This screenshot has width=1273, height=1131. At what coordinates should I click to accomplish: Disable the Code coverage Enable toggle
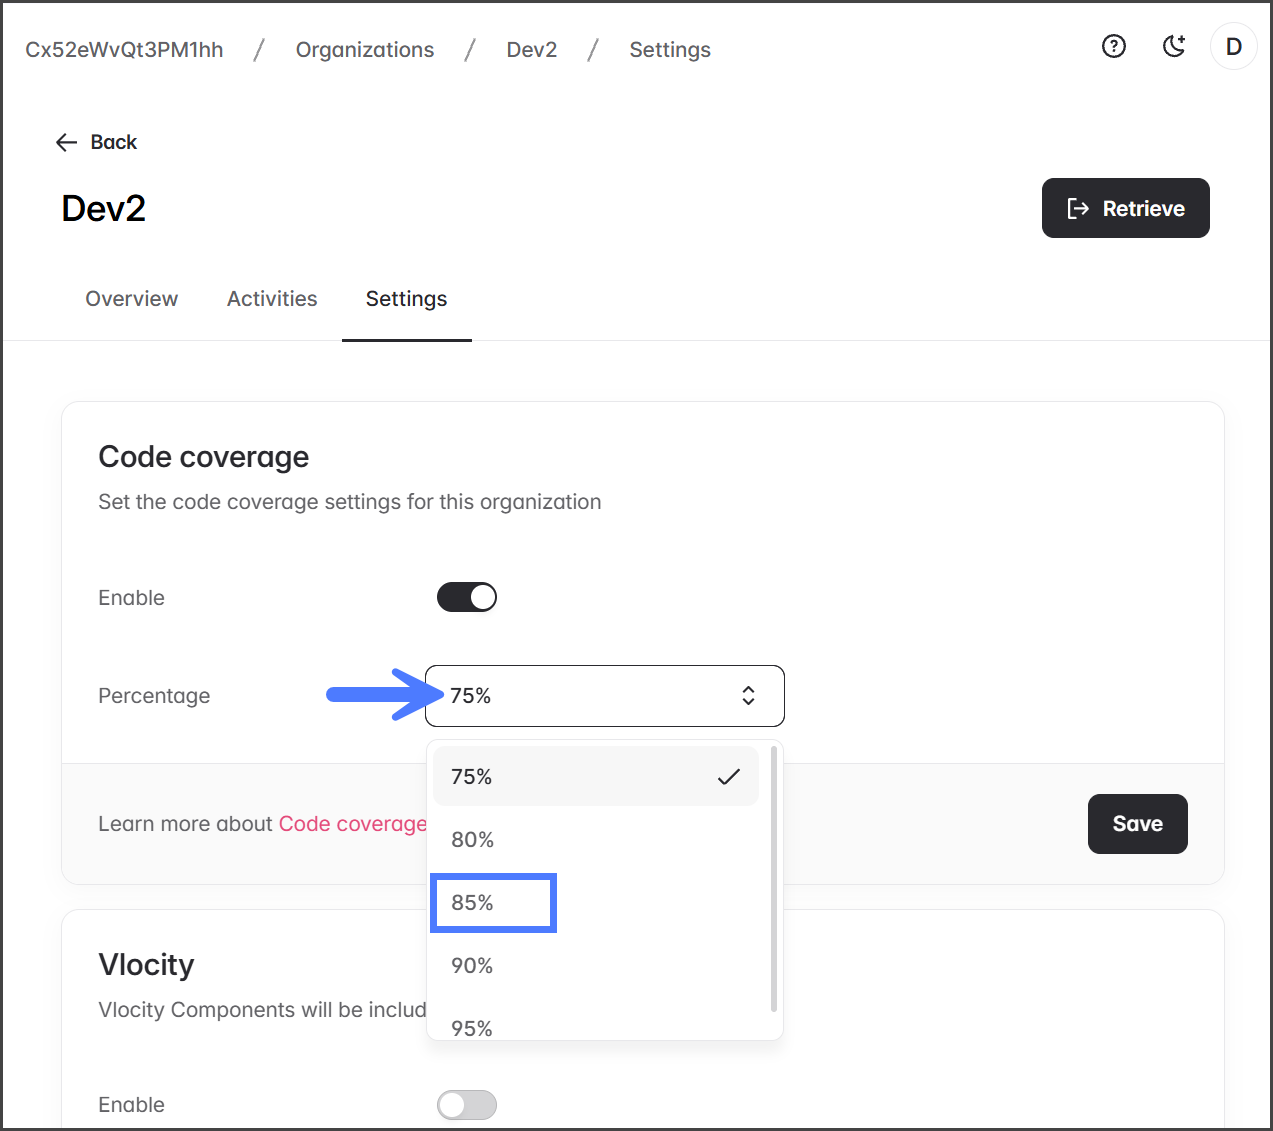coord(467,597)
